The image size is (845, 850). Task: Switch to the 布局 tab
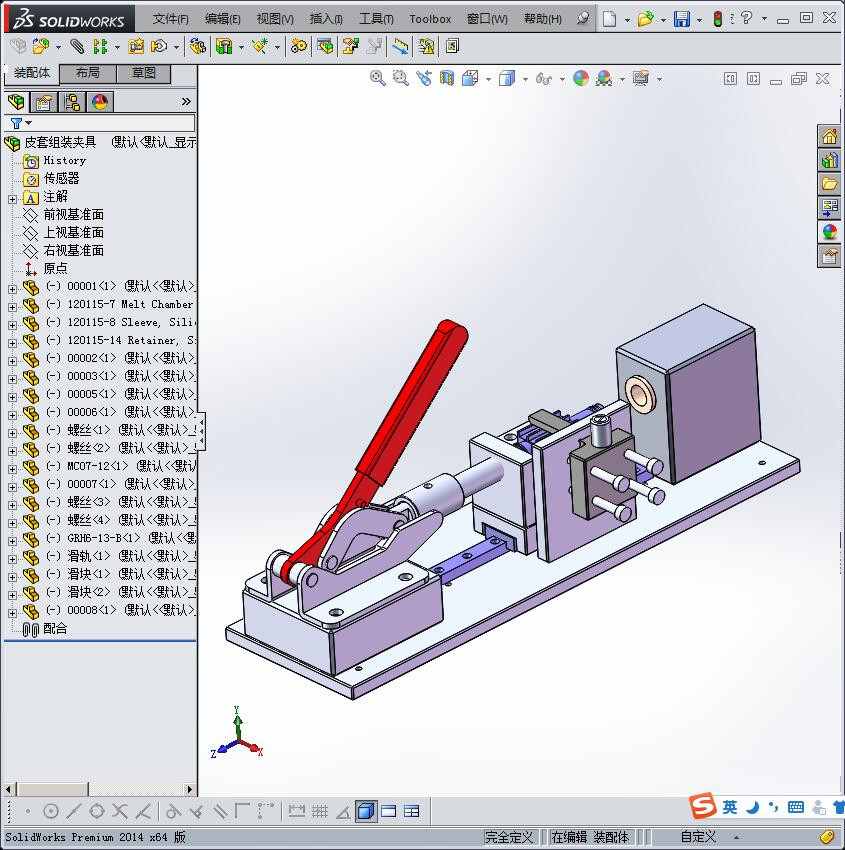coord(87,74)
